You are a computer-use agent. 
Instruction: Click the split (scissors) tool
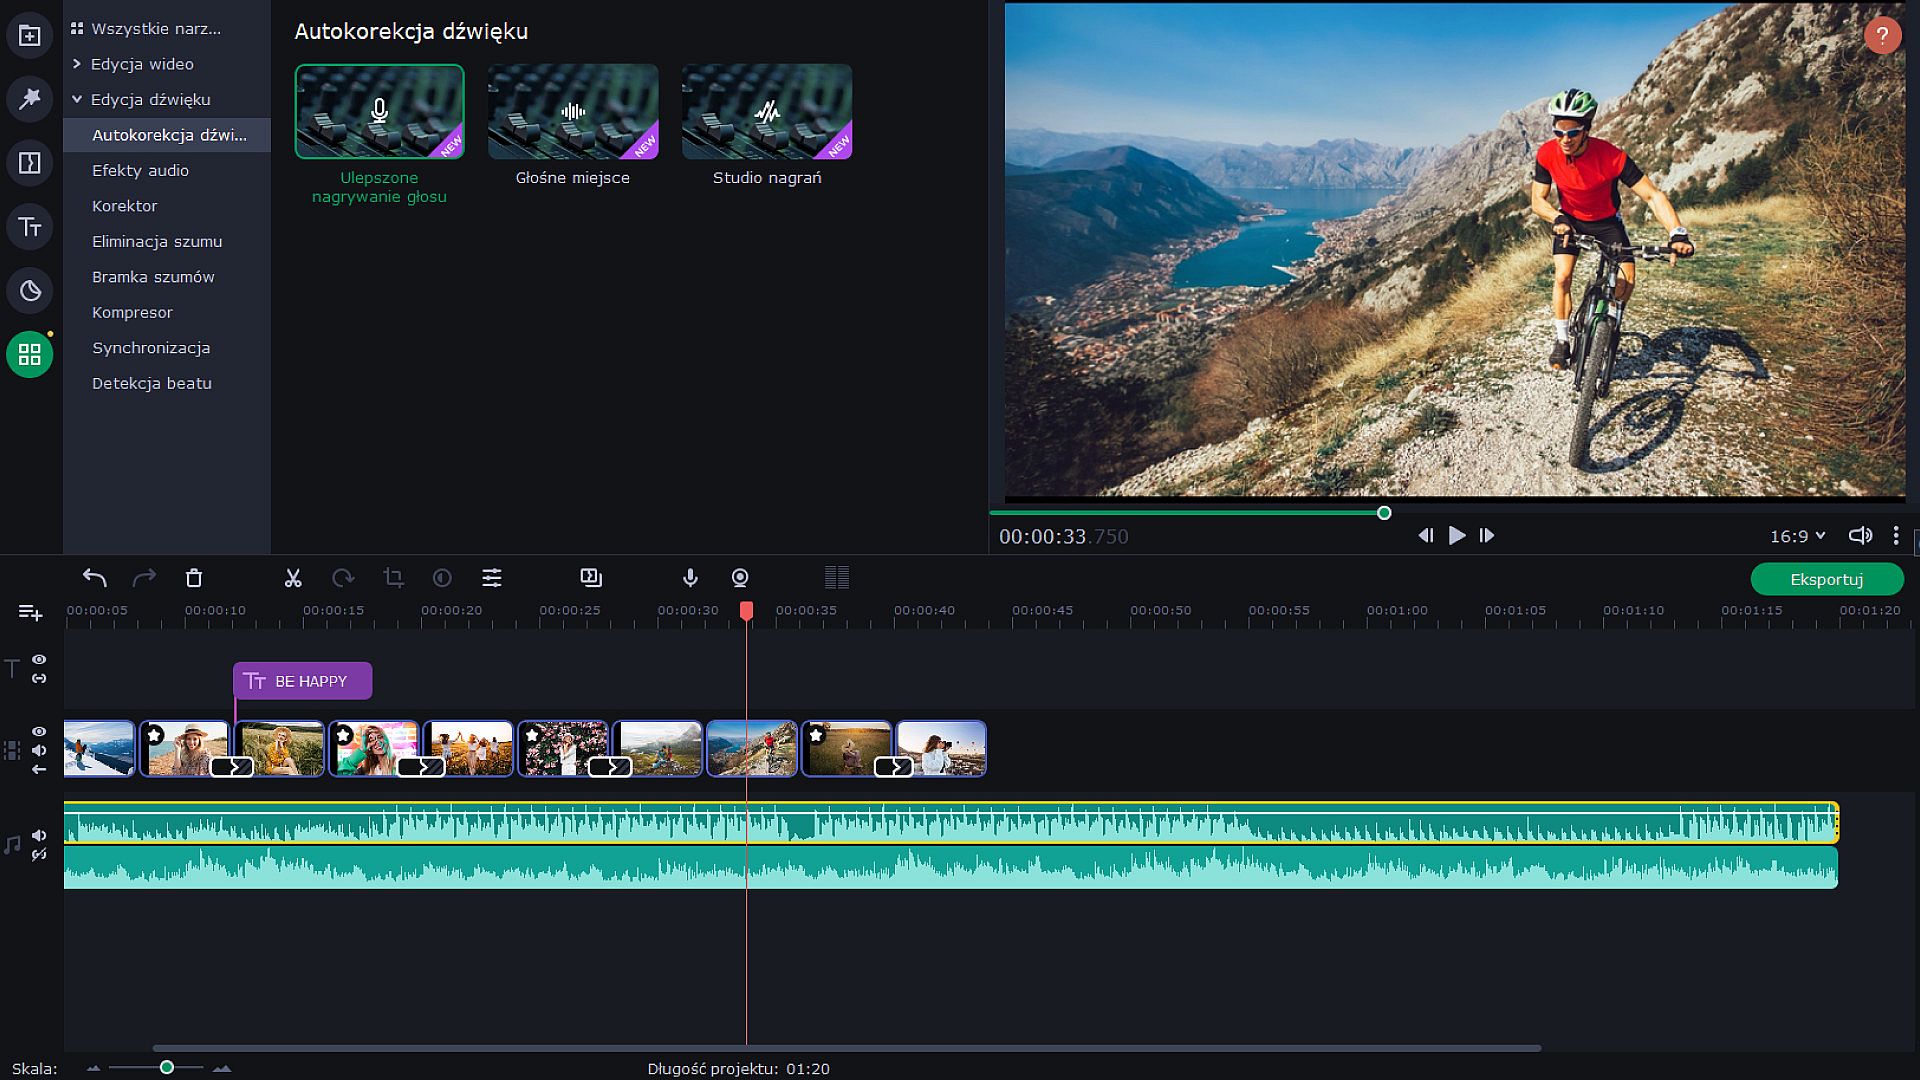point(292,578)
